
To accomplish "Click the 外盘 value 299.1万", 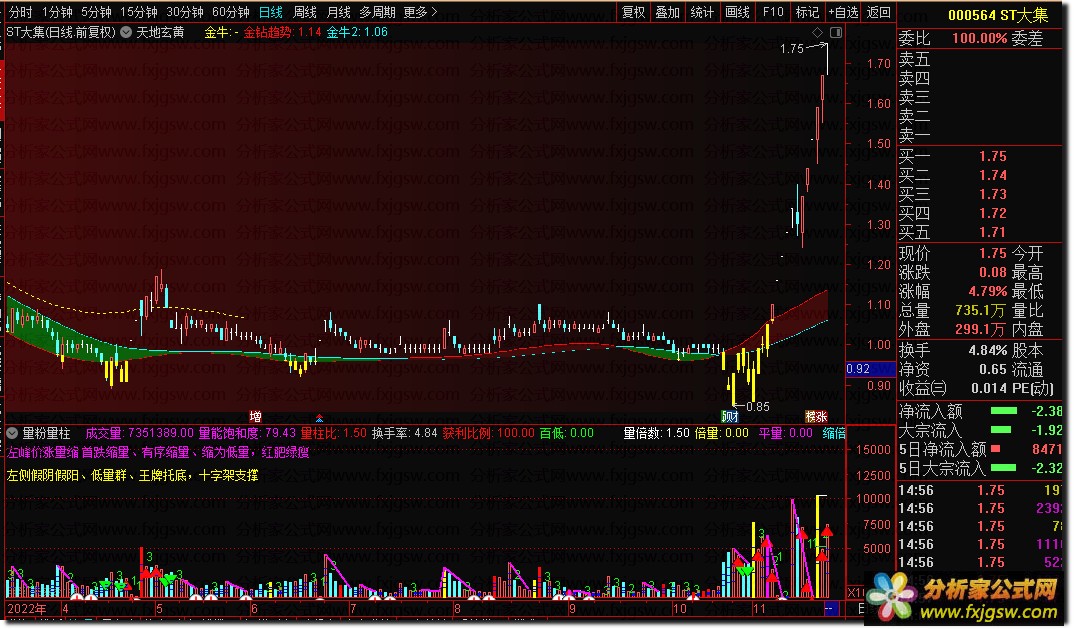I will coord(980,330).
